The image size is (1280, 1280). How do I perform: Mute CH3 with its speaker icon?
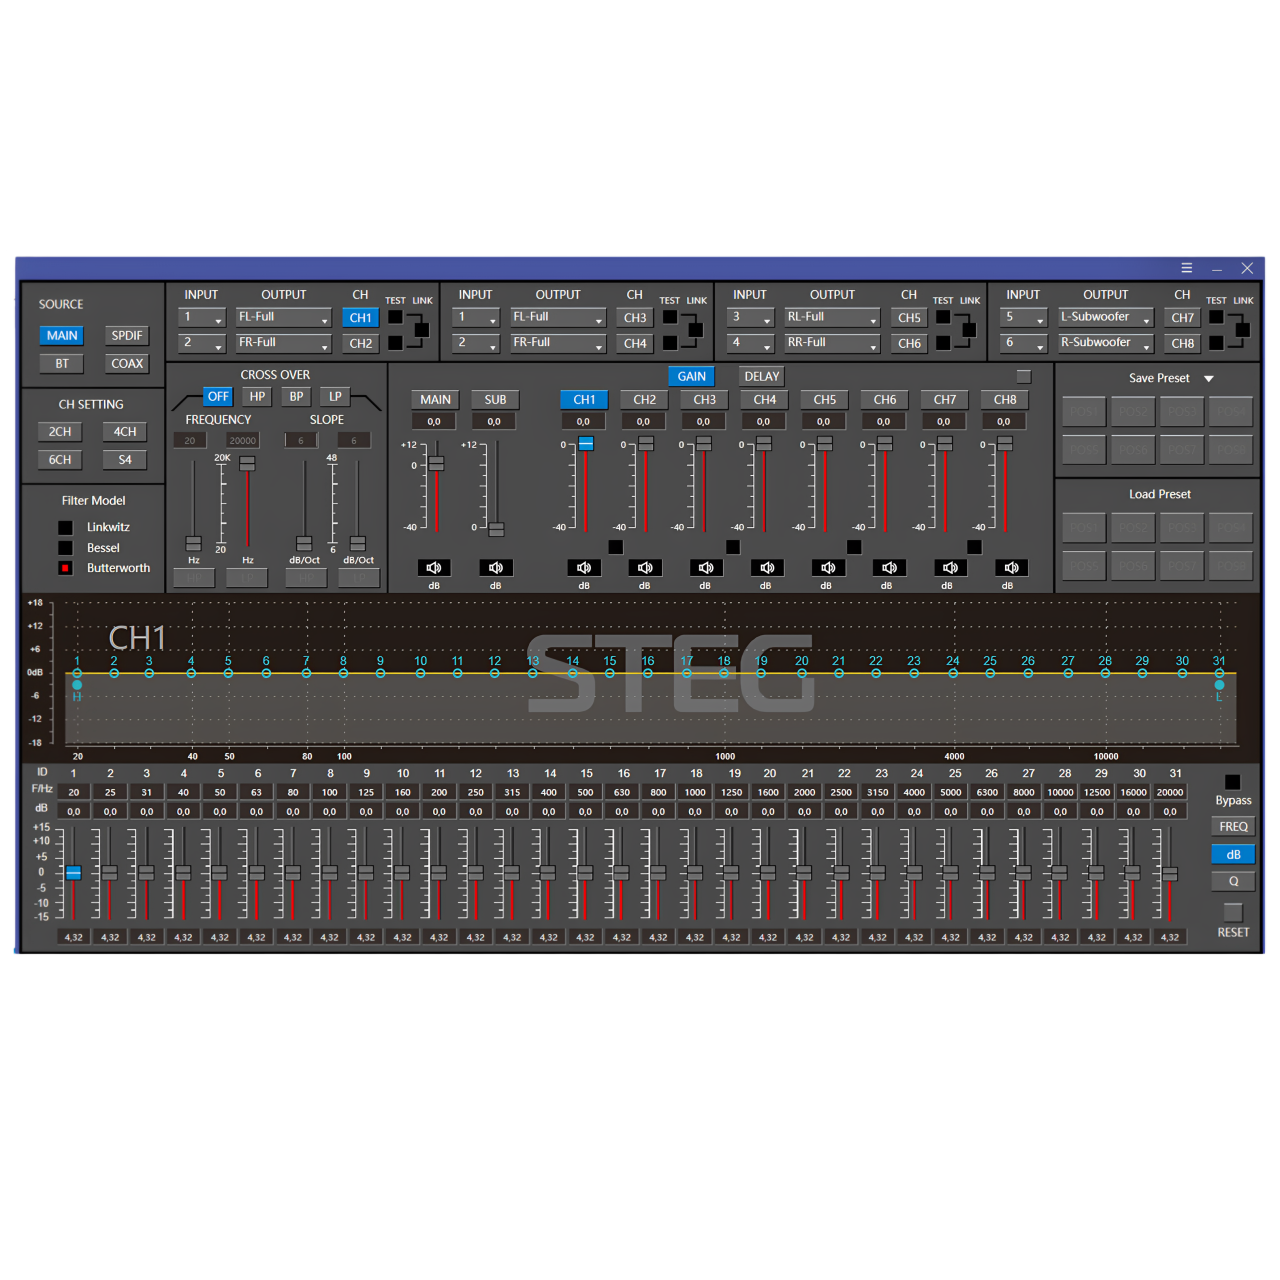pos(705,567)
